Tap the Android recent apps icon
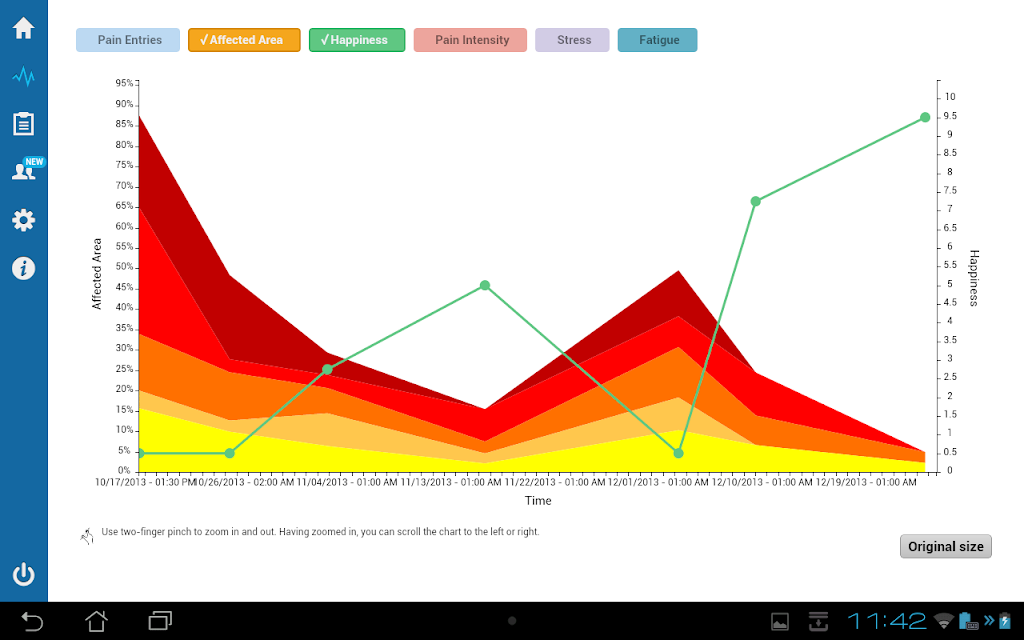1024x640 pixels. [x=160, y=620]
